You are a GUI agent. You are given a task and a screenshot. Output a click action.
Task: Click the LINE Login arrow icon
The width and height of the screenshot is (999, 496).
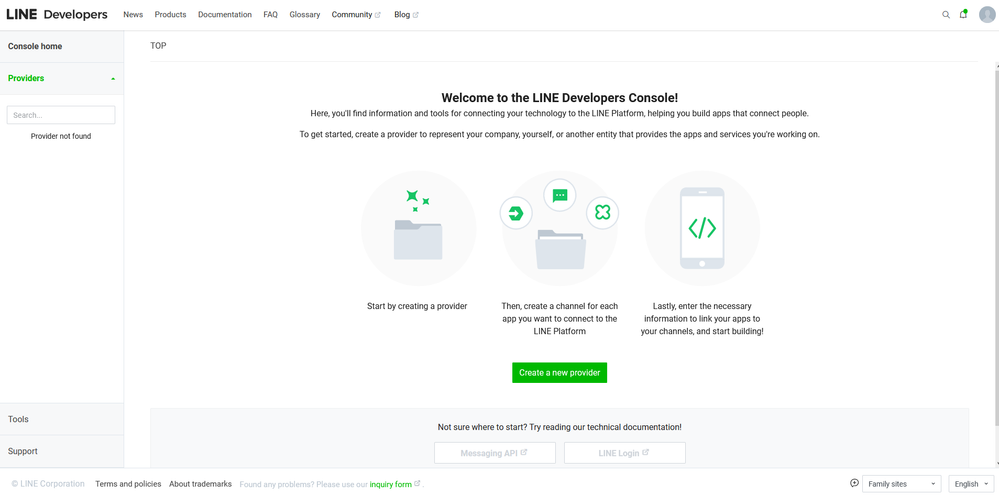click(x=516, y=213)
